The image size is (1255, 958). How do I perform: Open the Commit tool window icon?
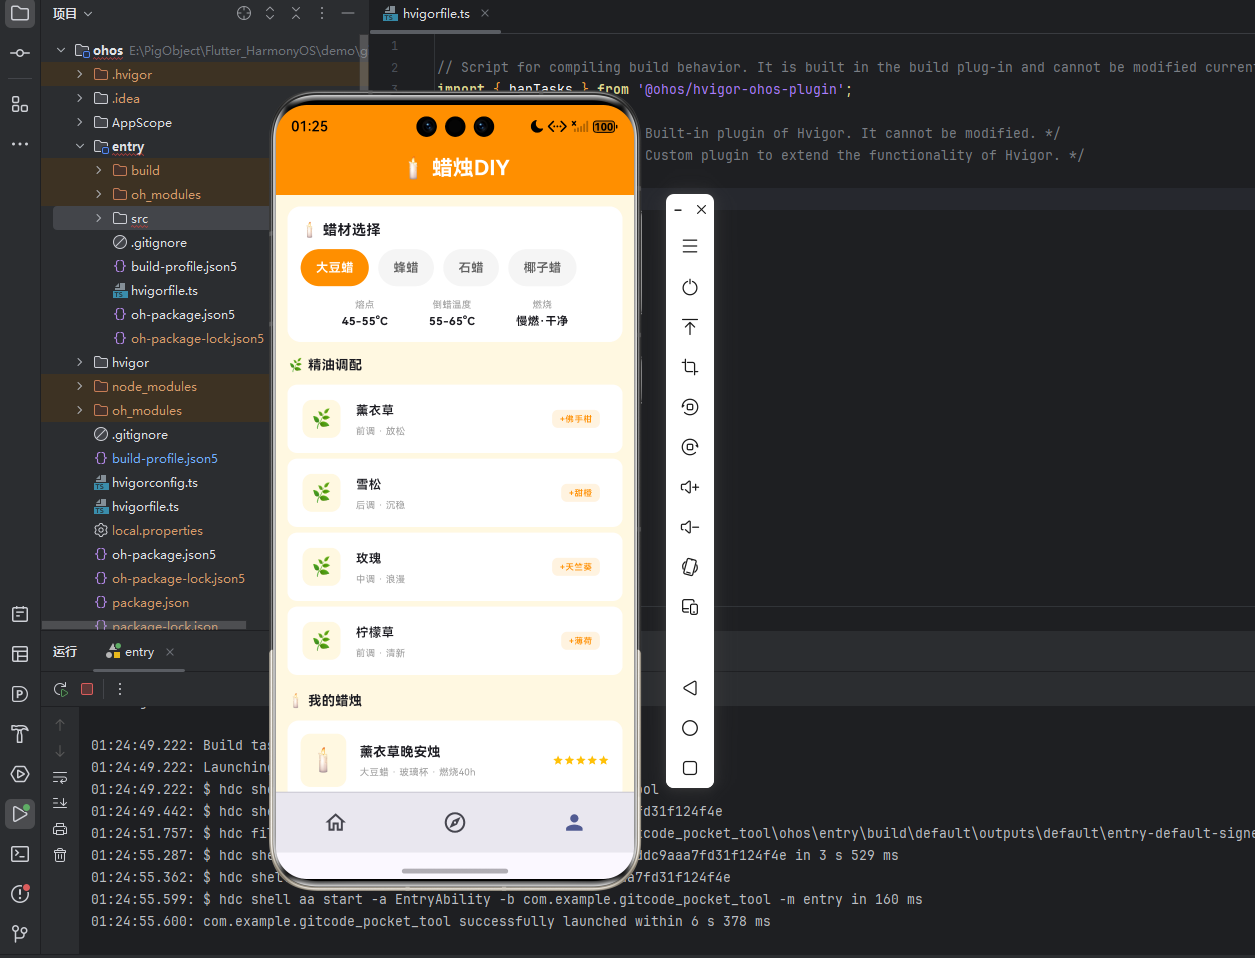coord(20,53)
